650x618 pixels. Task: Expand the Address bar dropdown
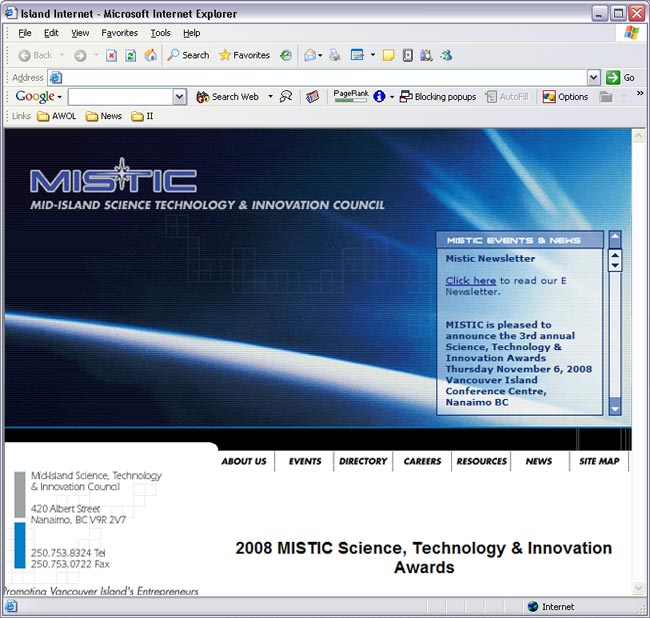(x=594, y=78)
